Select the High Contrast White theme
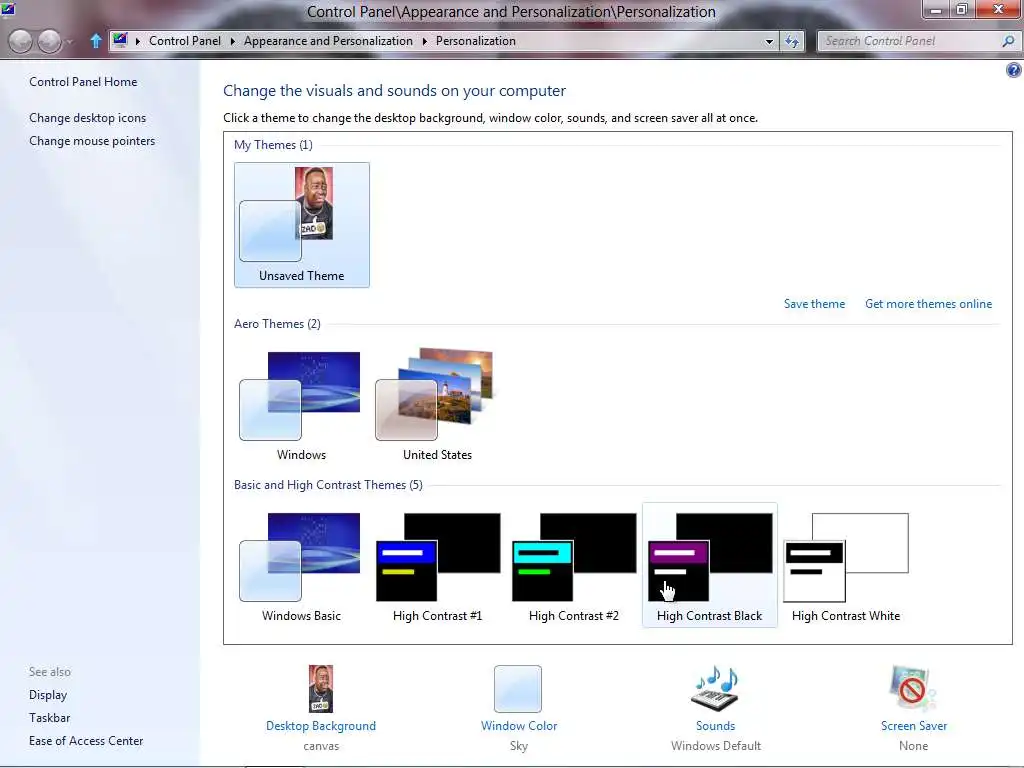The width and height of the screenshot is (1024, 768). click(846, 566)
